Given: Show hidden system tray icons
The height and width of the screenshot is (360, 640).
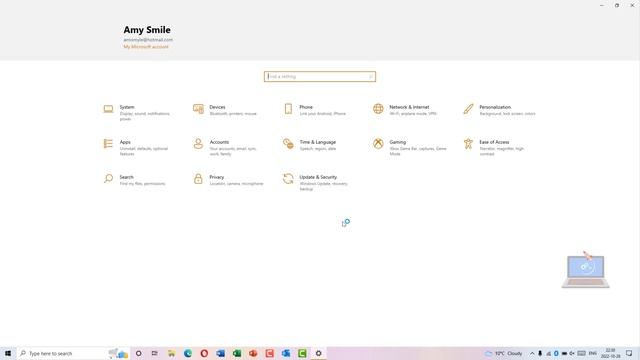Looking at the screenshot, I should [532, 353].
